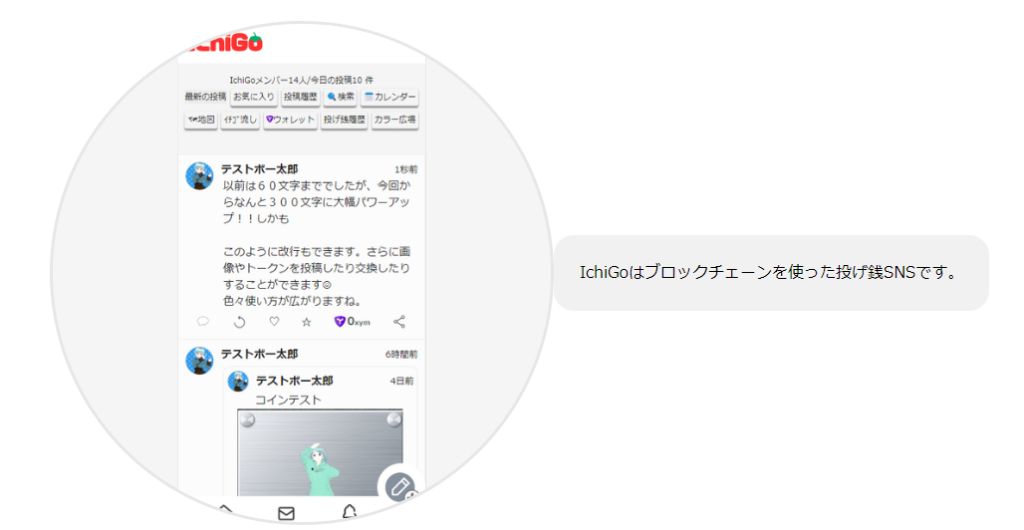Open the カラー広場 button
1024x530 pixels.
(x=395, y=120)
